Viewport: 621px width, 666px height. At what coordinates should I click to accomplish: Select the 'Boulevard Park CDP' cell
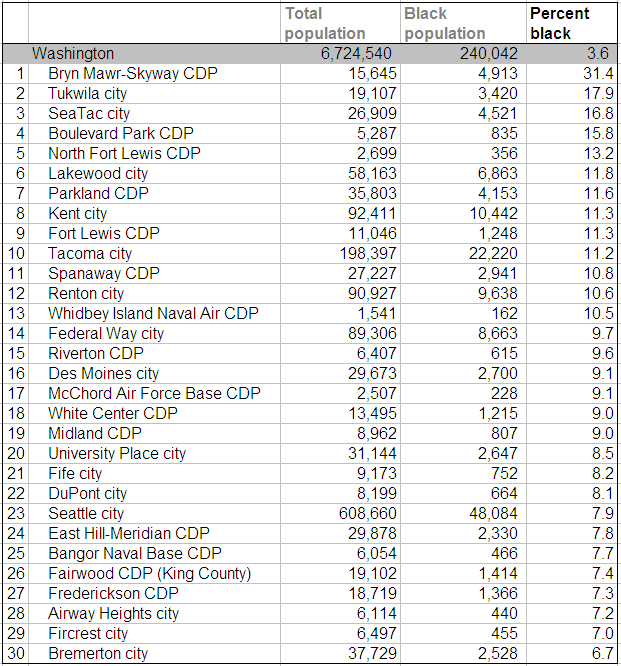click(154, 133)
